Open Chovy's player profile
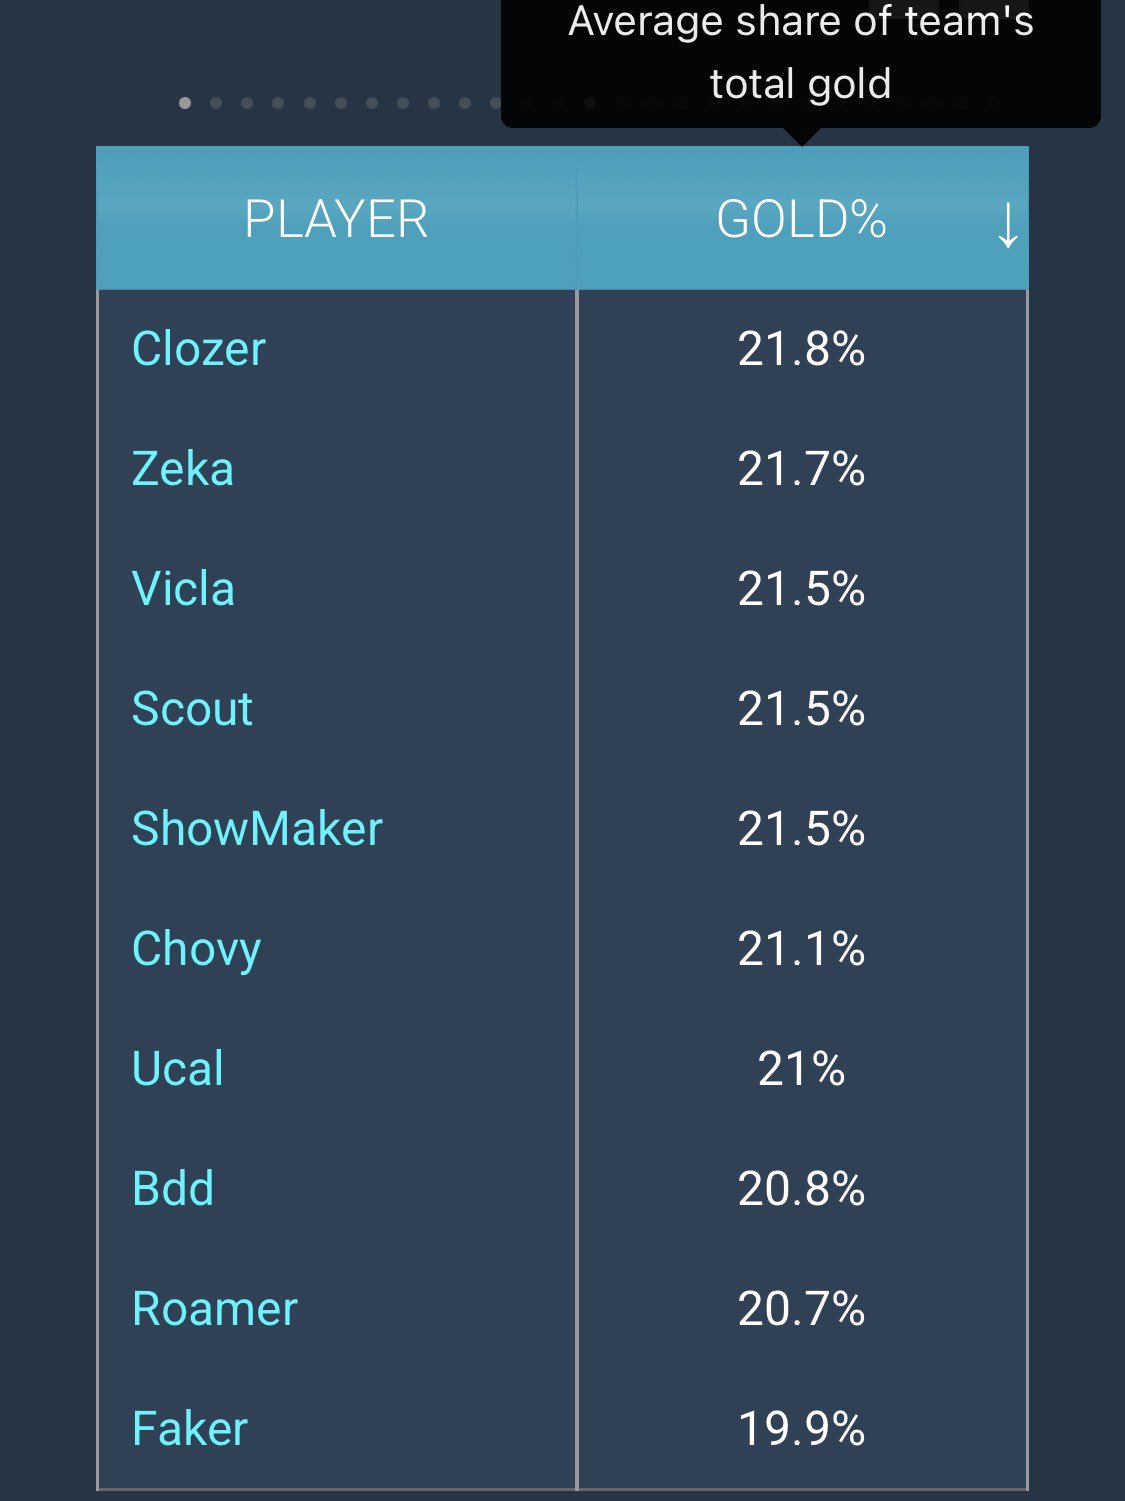Image resolution: width=1125 pixels, height=1501 pixels. click(x=196, y=949)
